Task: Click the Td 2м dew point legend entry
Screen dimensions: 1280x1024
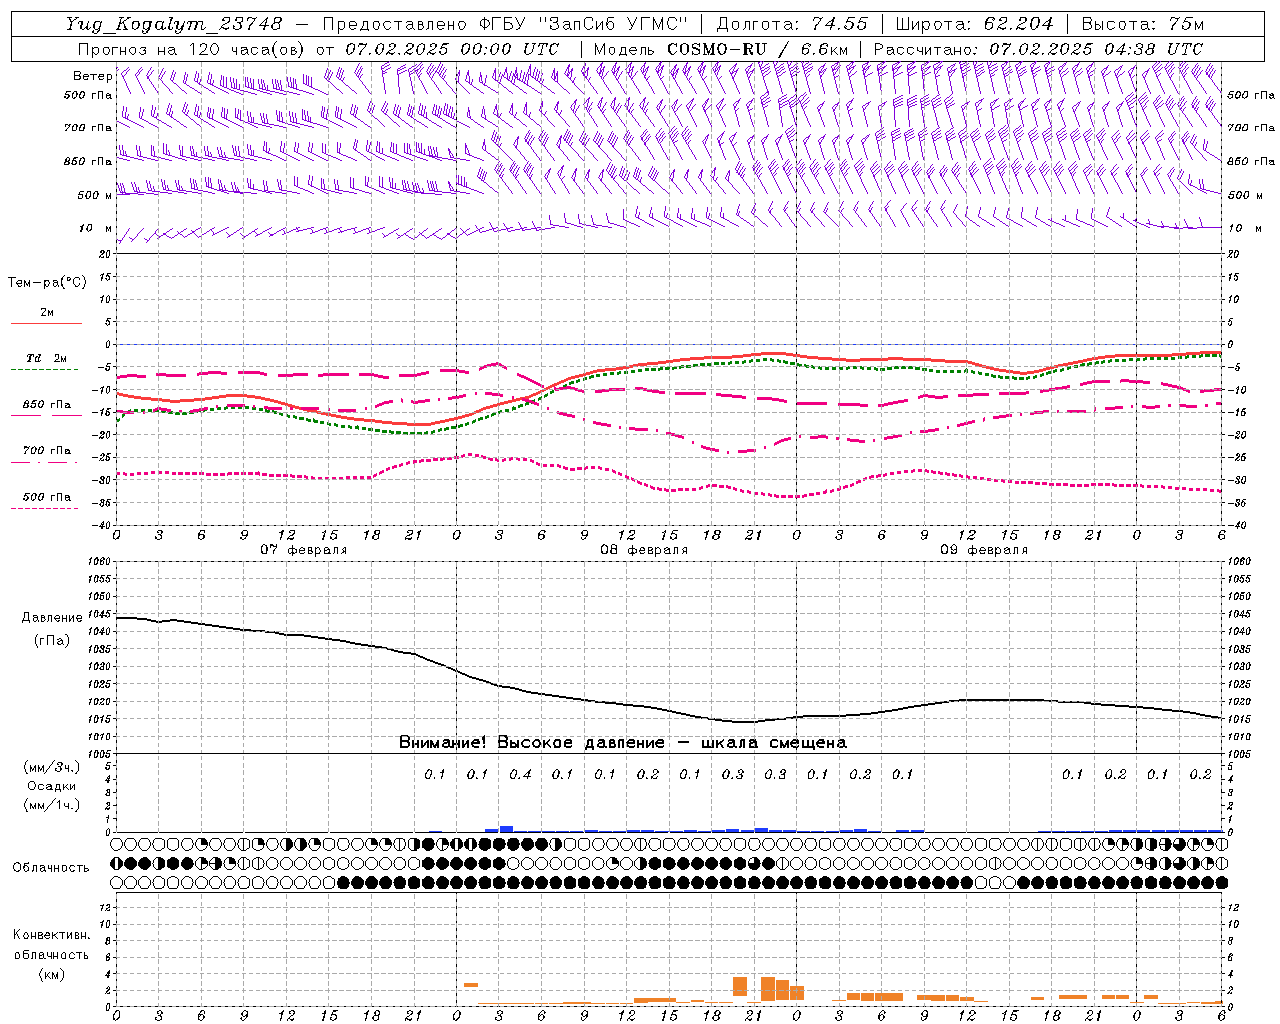Action: 47,358
